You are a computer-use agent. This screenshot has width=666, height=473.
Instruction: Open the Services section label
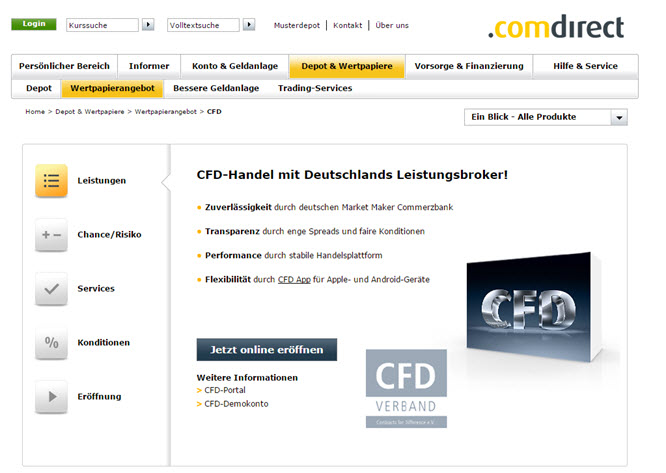tap(96, 289)
